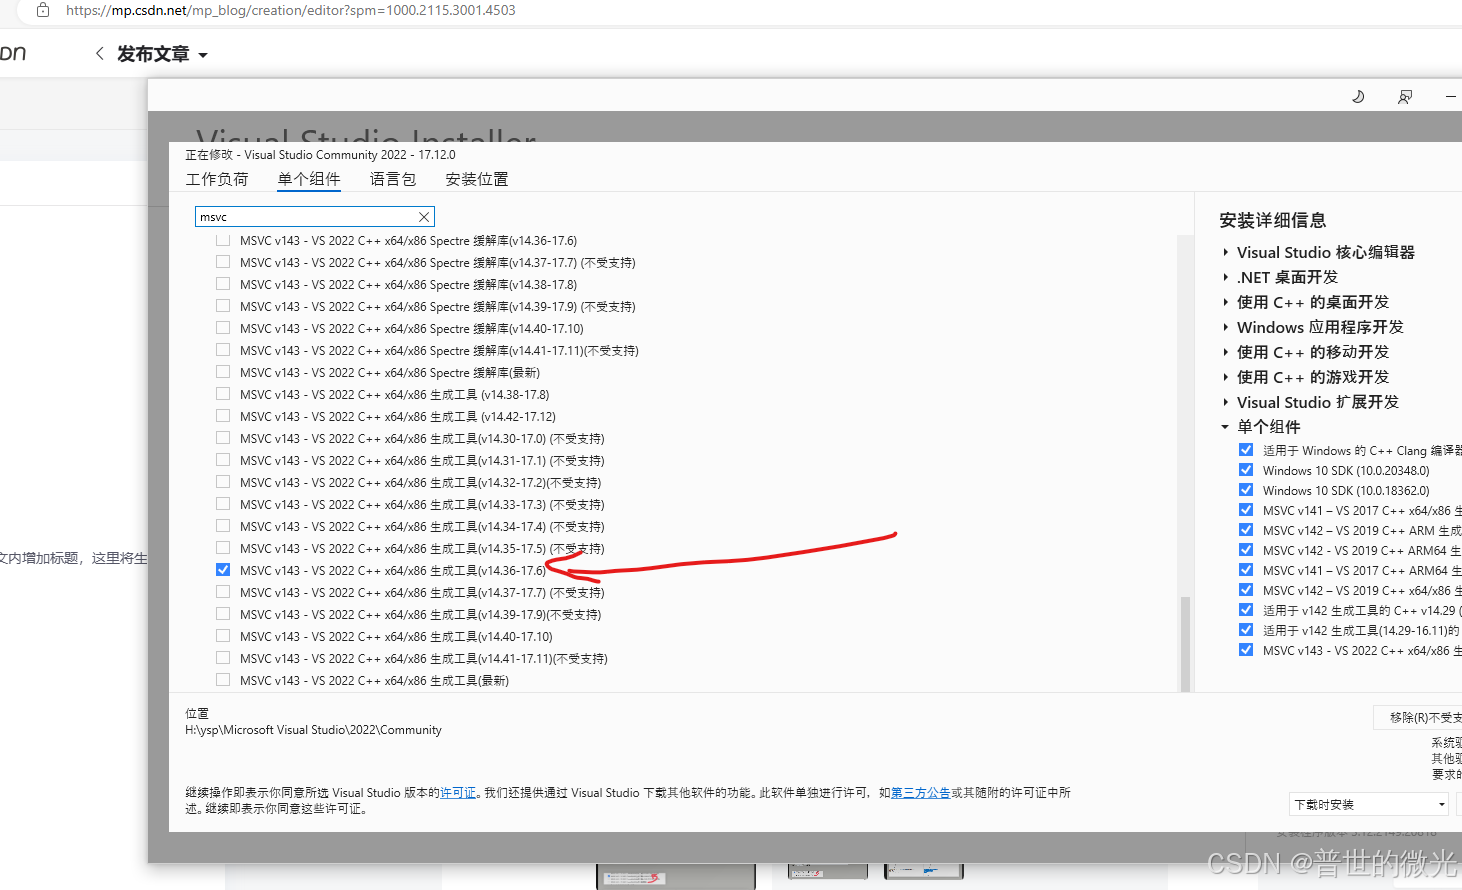Image resolution: width=1462 pixels, height=890 pixels.
Task: Check x64/x86 生成工具 (v14.40-17.10)
Action: 223,636
